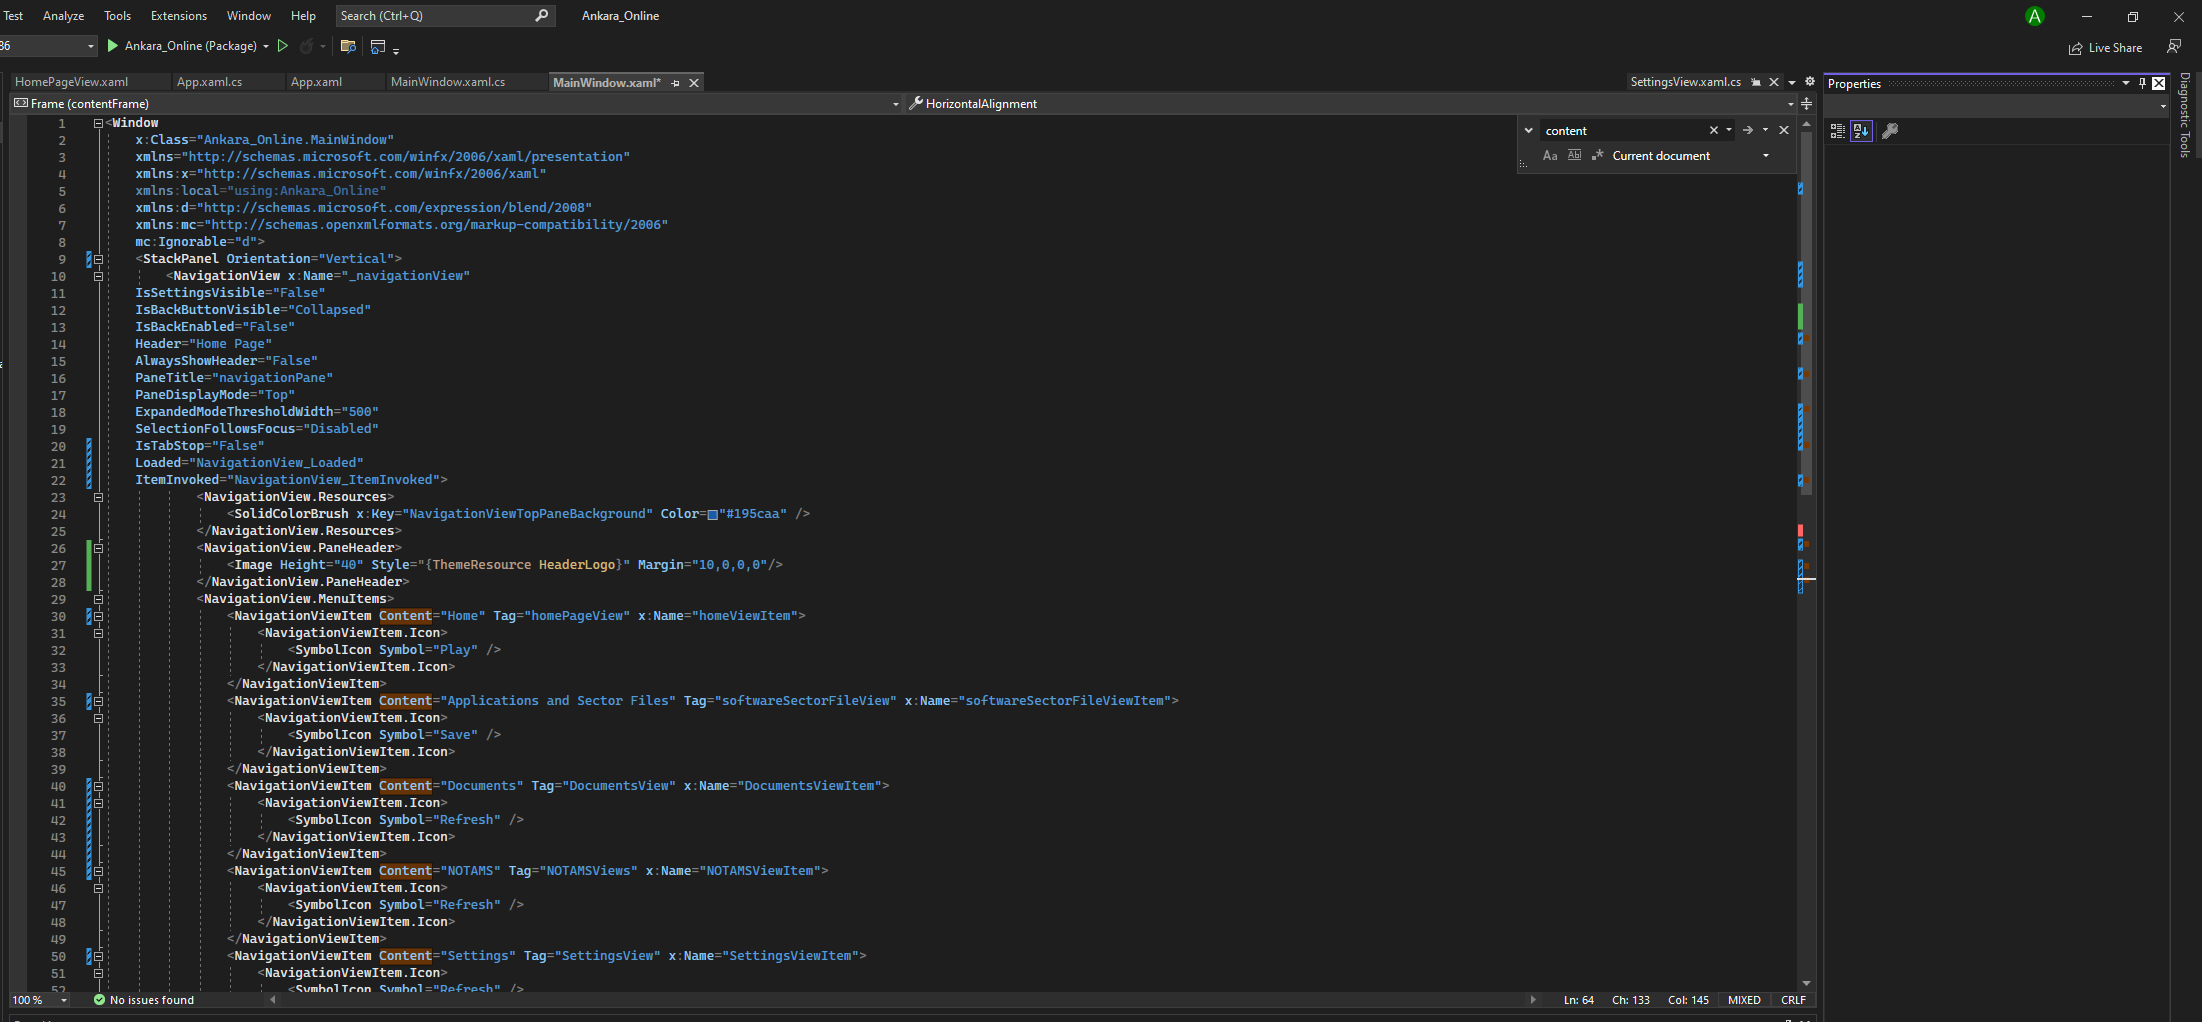Promote SettingsView.xaml.cs preview tab with its pin icon

click(1756, 82)
